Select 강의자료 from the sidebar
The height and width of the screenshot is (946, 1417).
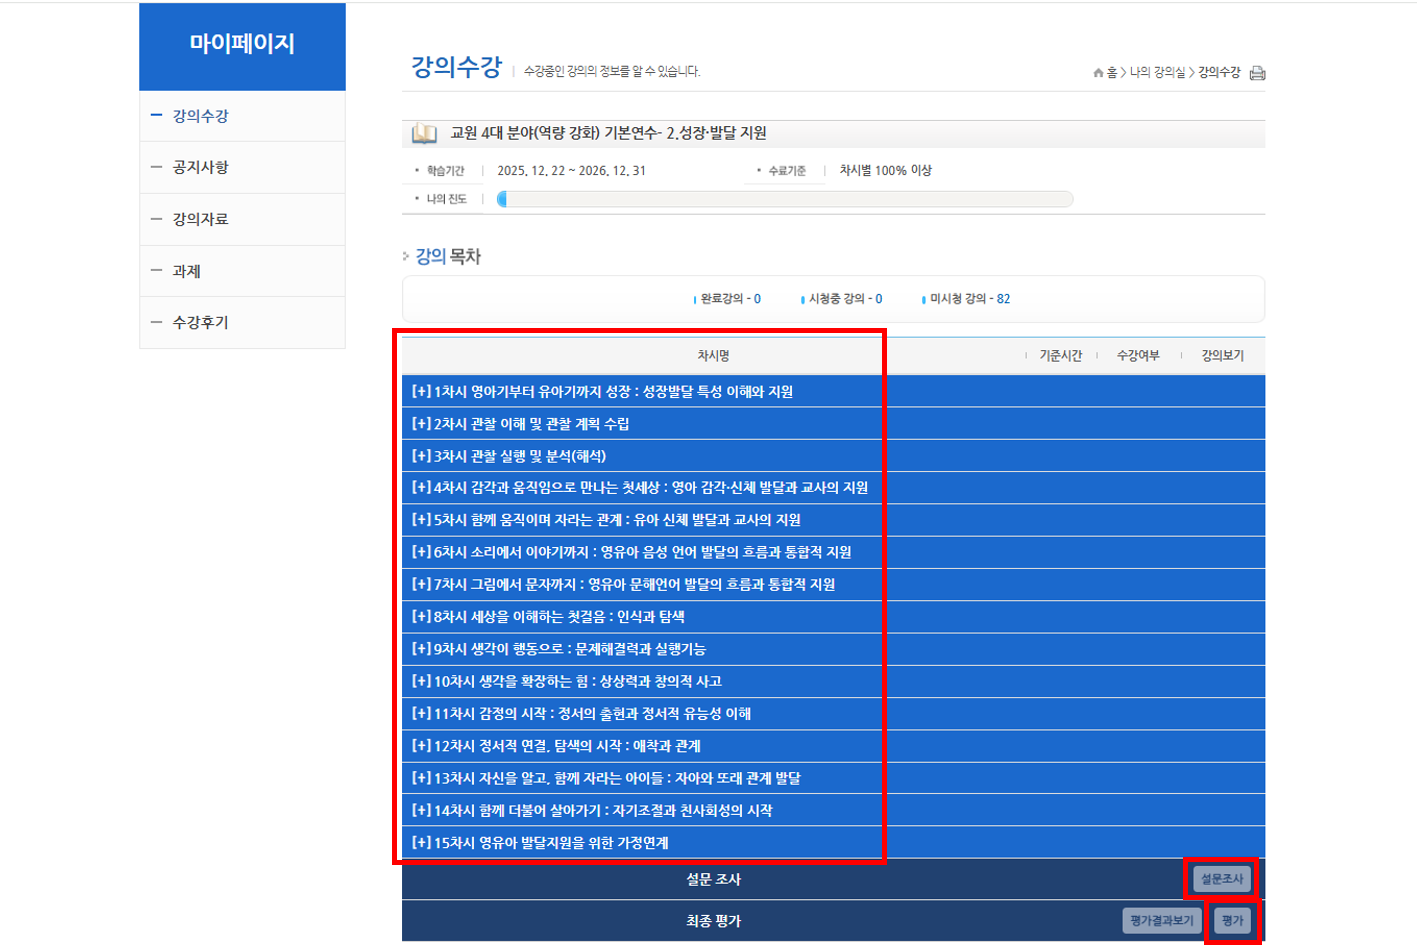(201, 219)
